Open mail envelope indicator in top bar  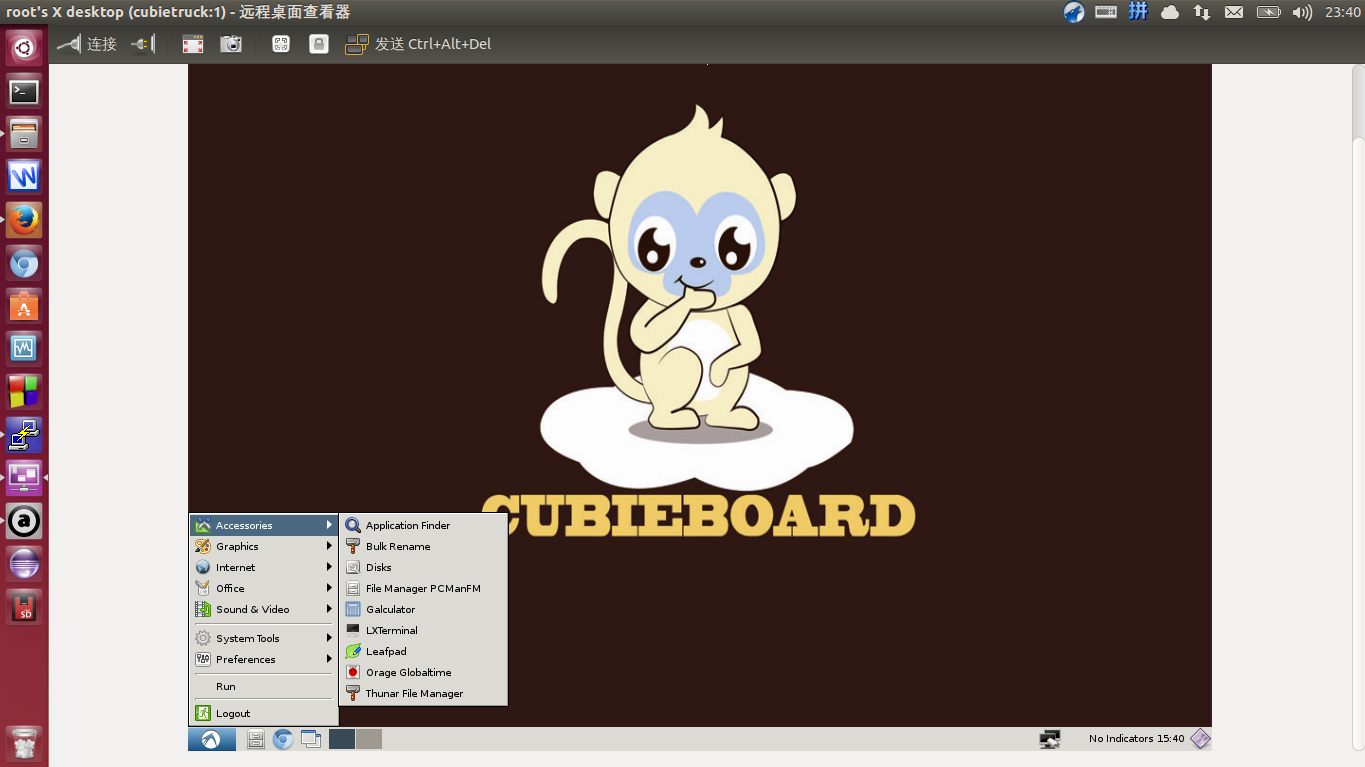click(1234, 12)
